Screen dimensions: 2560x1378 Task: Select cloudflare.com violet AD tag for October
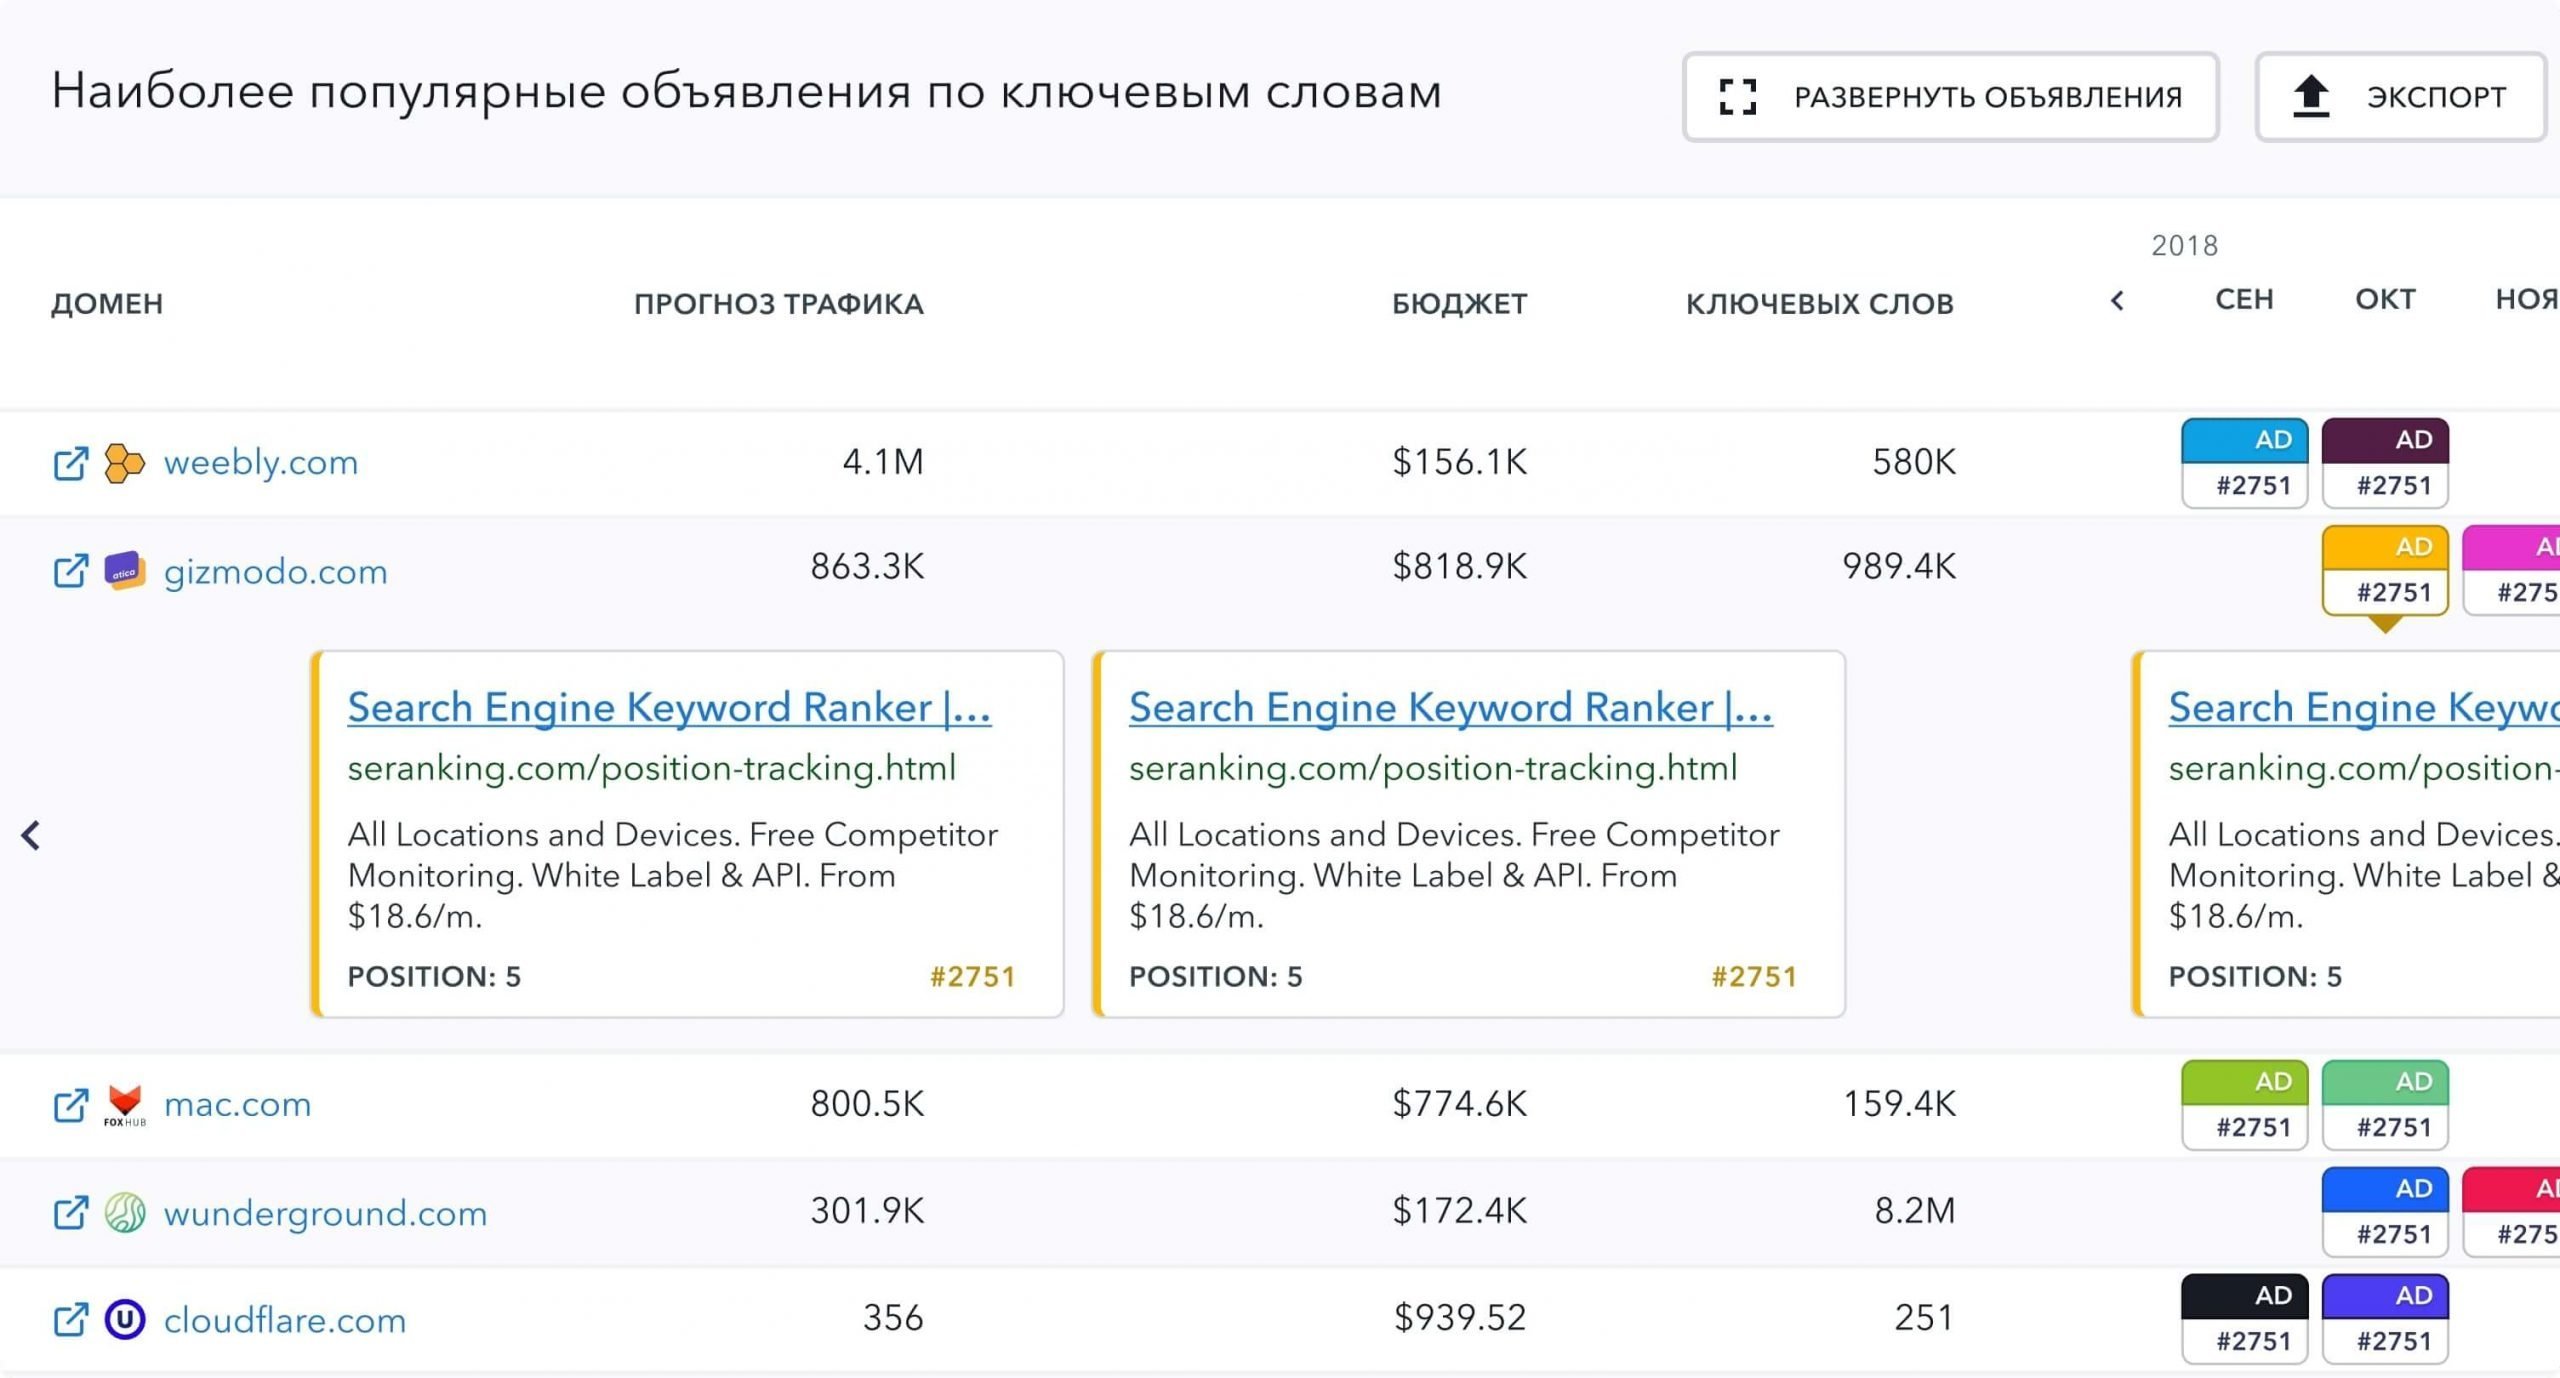tap(2385, 1319)
